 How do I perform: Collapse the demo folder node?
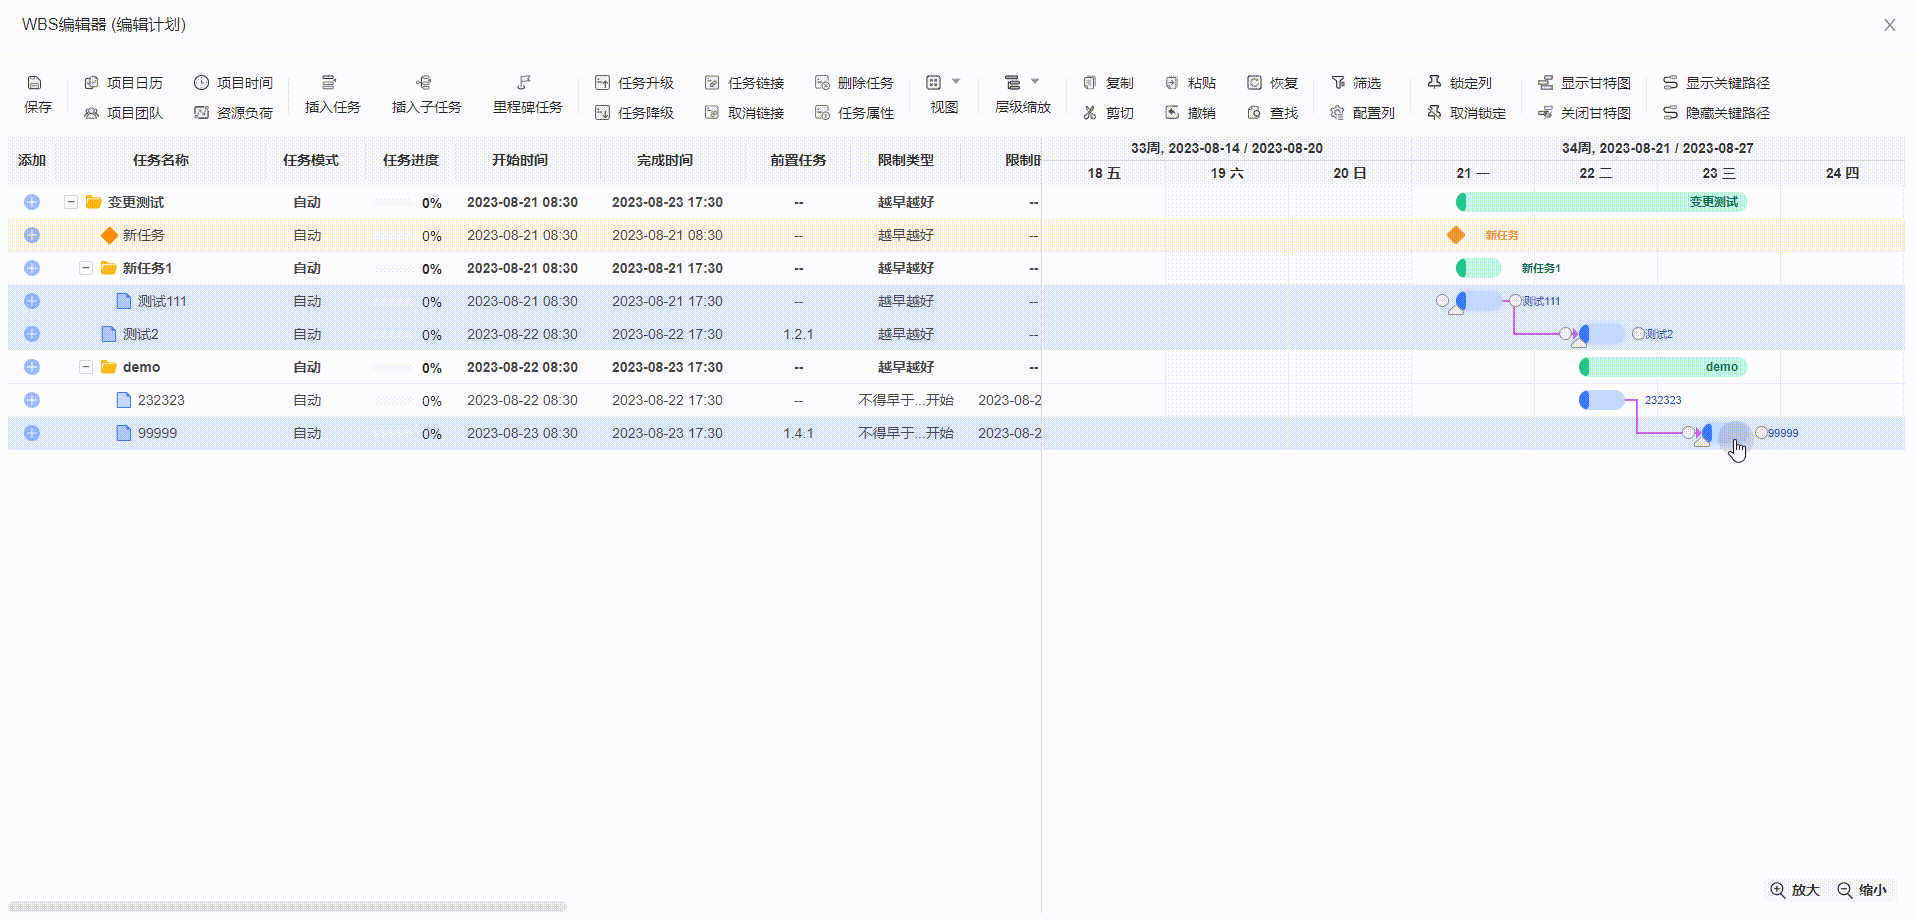[86, 367]
